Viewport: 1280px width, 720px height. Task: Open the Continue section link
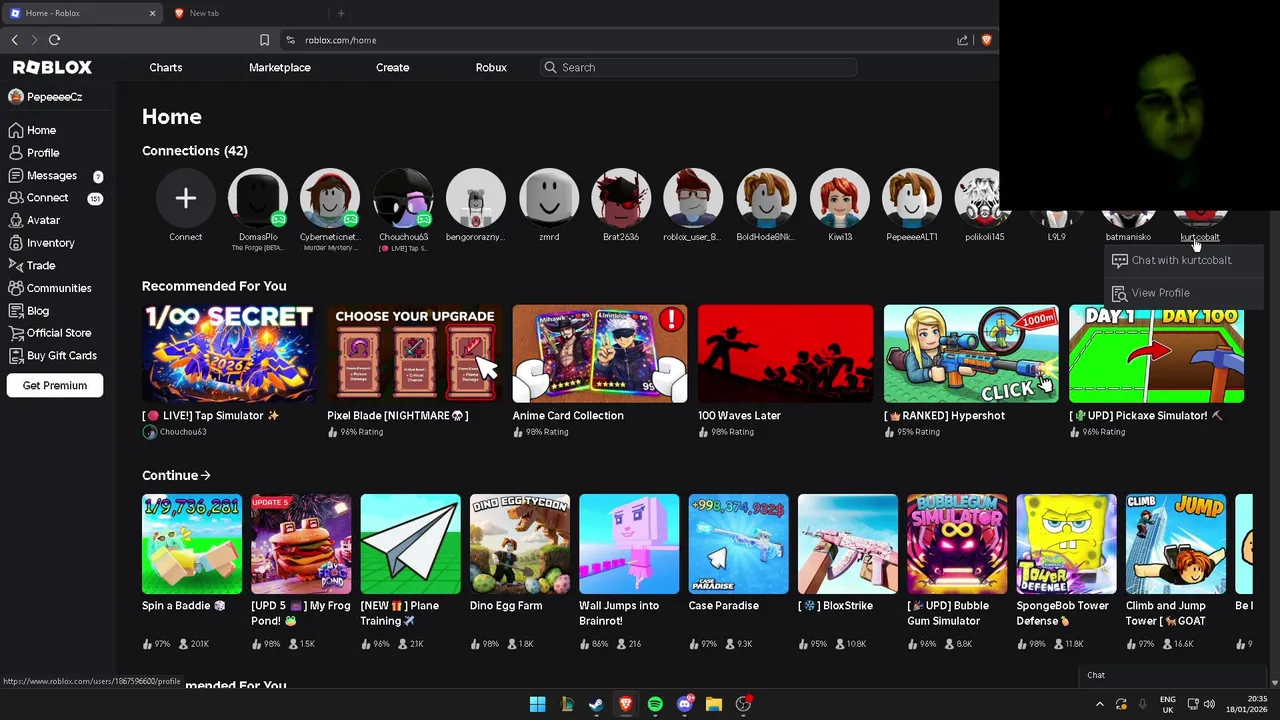176,475
